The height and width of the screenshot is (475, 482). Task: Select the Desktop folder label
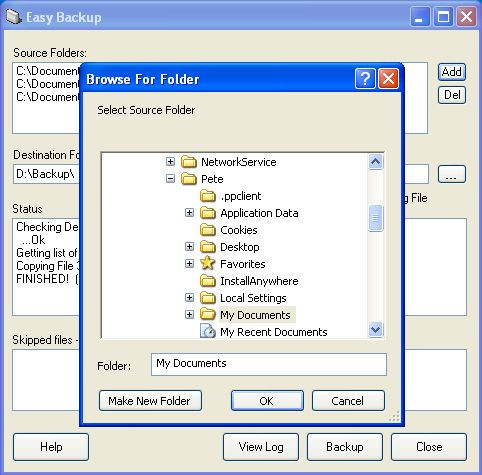tap(240, 247)
